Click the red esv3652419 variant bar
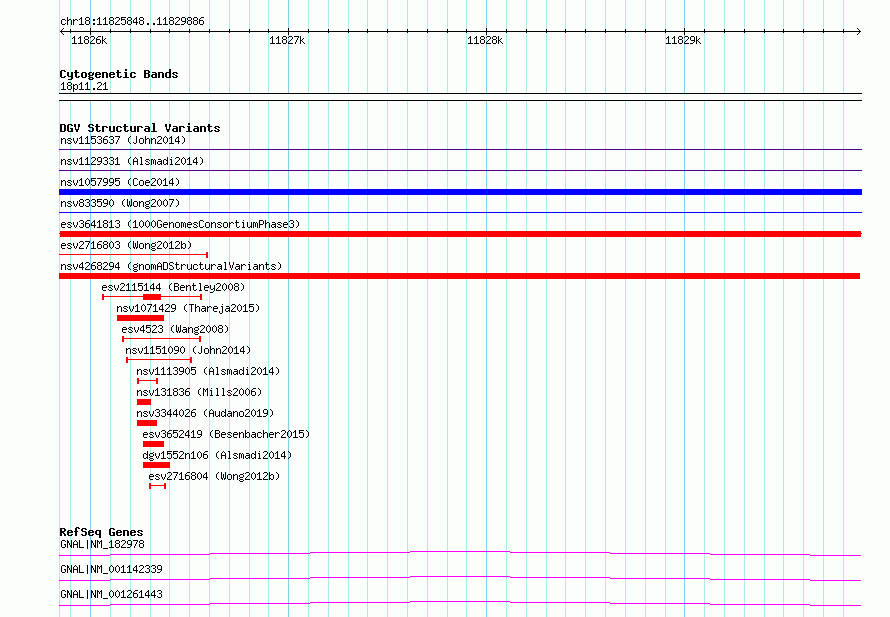The height and width of the screenshot is (617, 890). (153, 444)
